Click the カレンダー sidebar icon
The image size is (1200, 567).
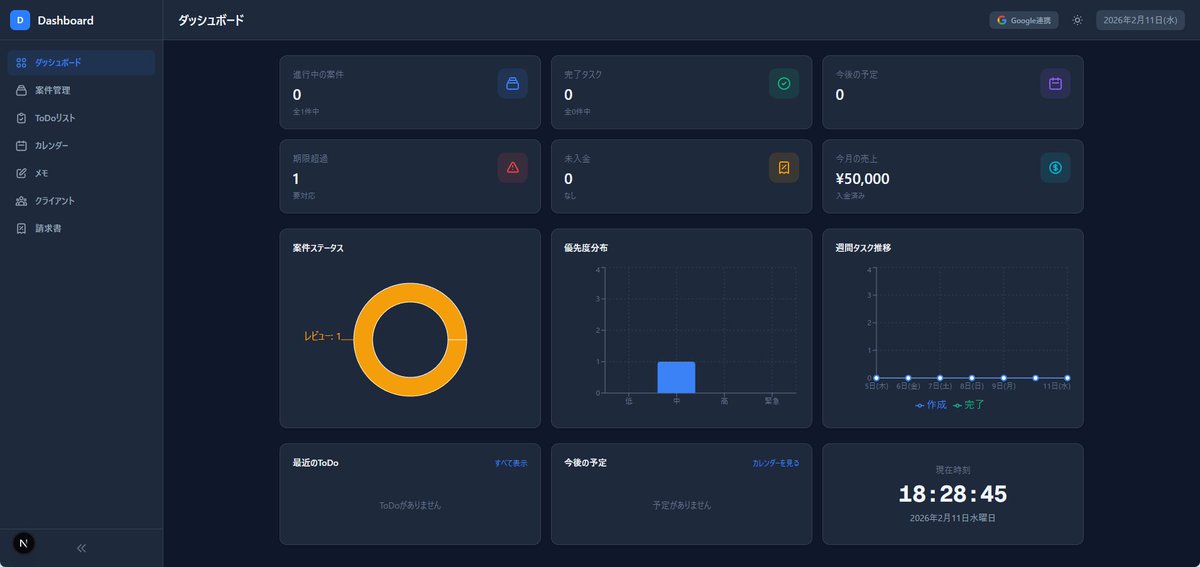pos(22,146)
